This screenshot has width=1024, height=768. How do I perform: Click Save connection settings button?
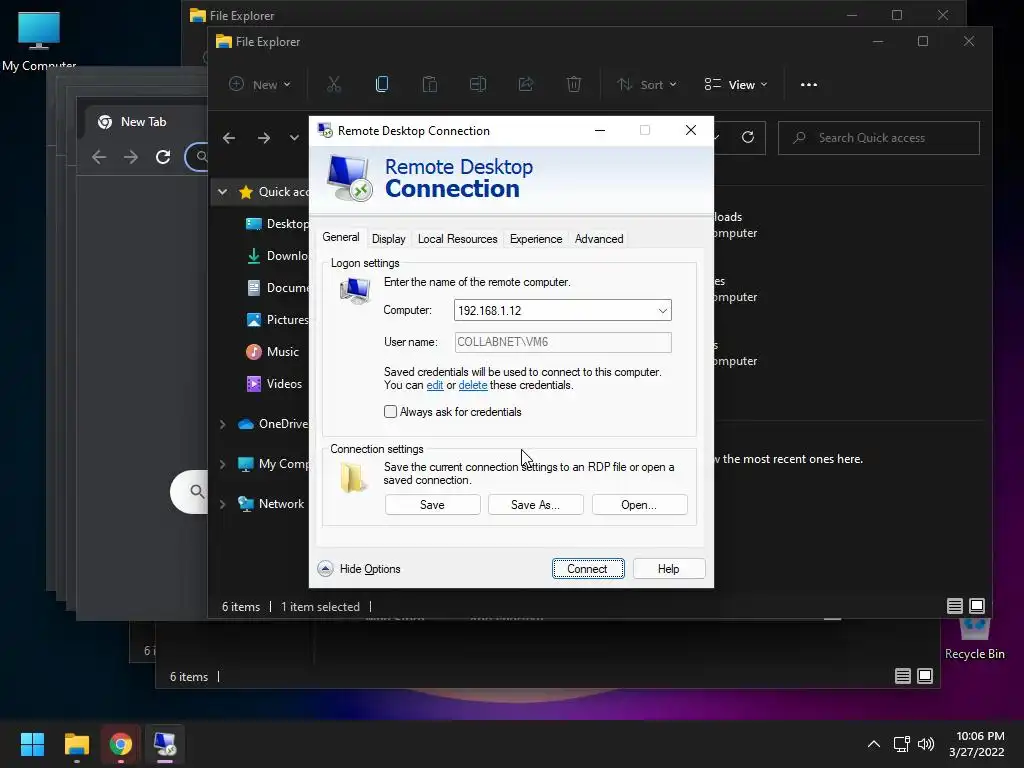[432, 505]
